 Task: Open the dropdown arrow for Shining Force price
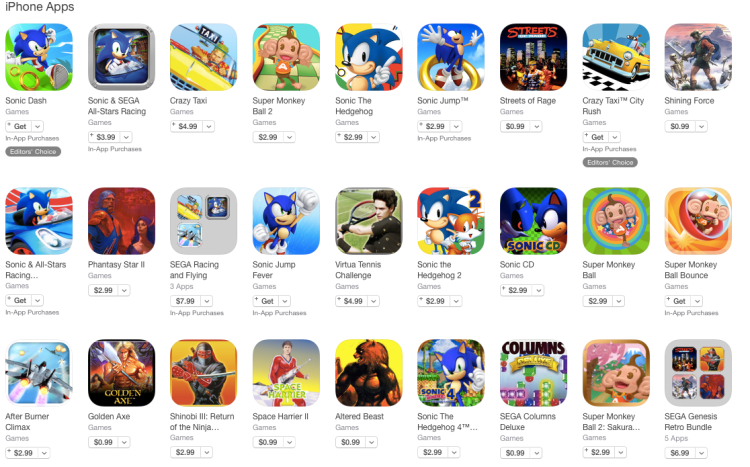coord(702,126)
